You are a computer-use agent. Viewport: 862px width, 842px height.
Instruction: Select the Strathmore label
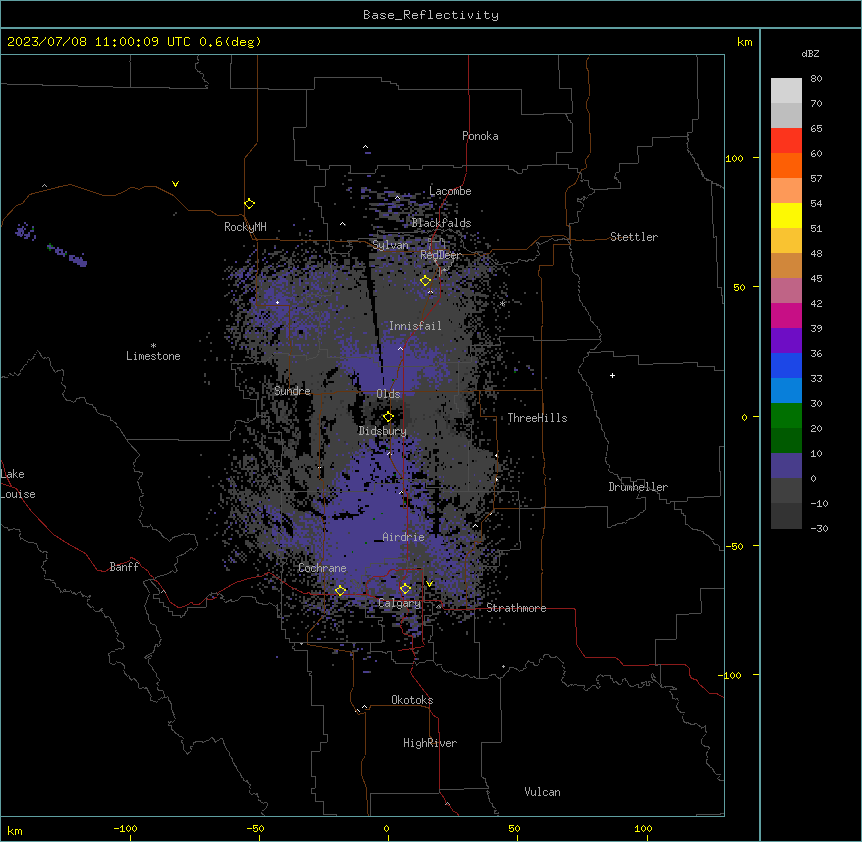pyautogui.click(x=516, y=608)
